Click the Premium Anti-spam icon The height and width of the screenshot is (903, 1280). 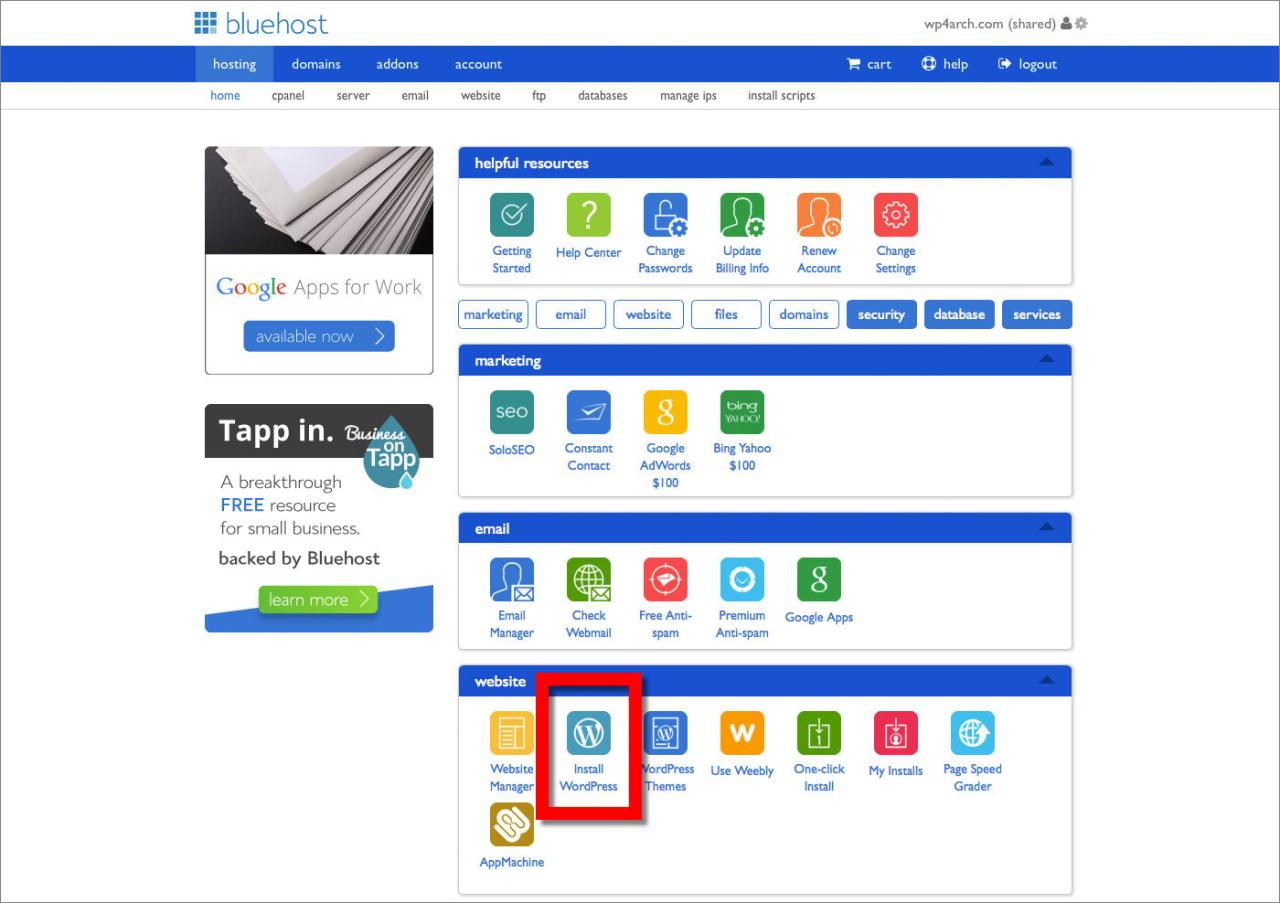pos(742,580)
